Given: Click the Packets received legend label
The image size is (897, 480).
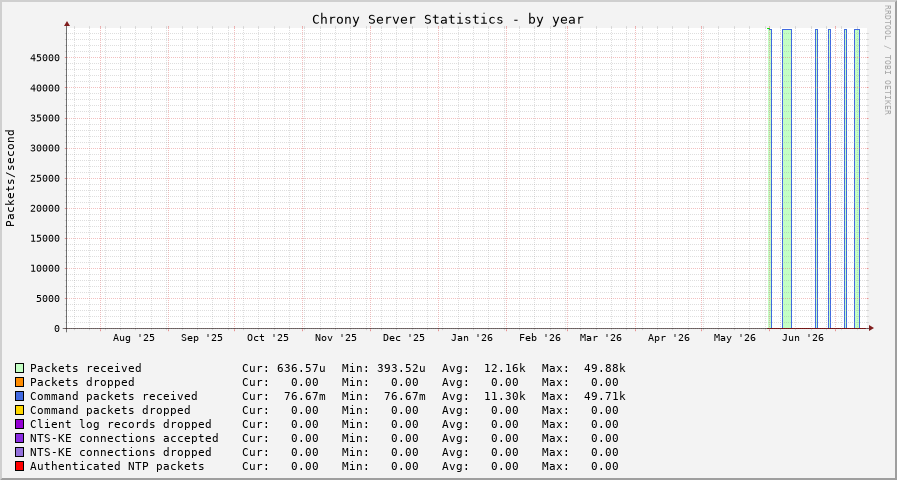Looking at the screenshot, I should coord(86,368).
